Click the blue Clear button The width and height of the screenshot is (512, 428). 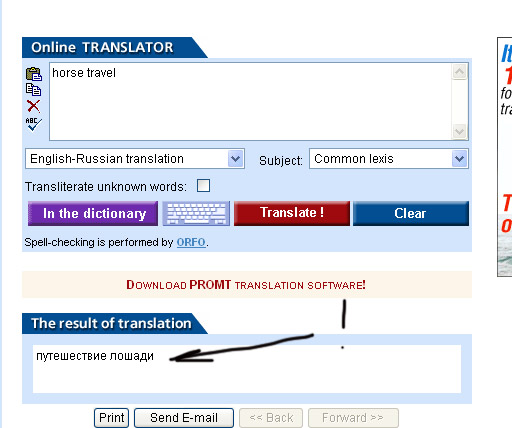click(411, 213)
